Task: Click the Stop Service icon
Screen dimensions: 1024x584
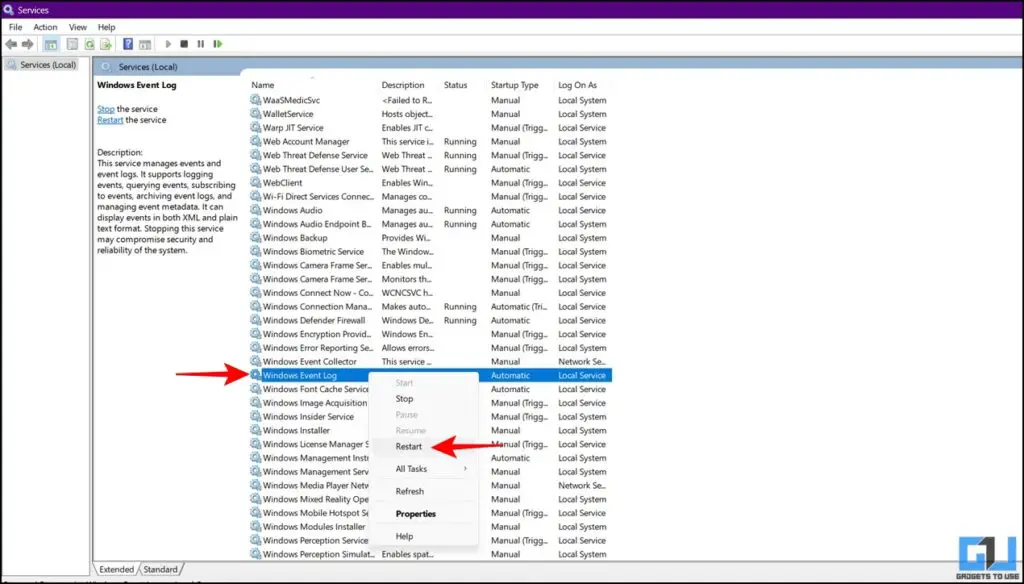Action: (x=183, y=44)
